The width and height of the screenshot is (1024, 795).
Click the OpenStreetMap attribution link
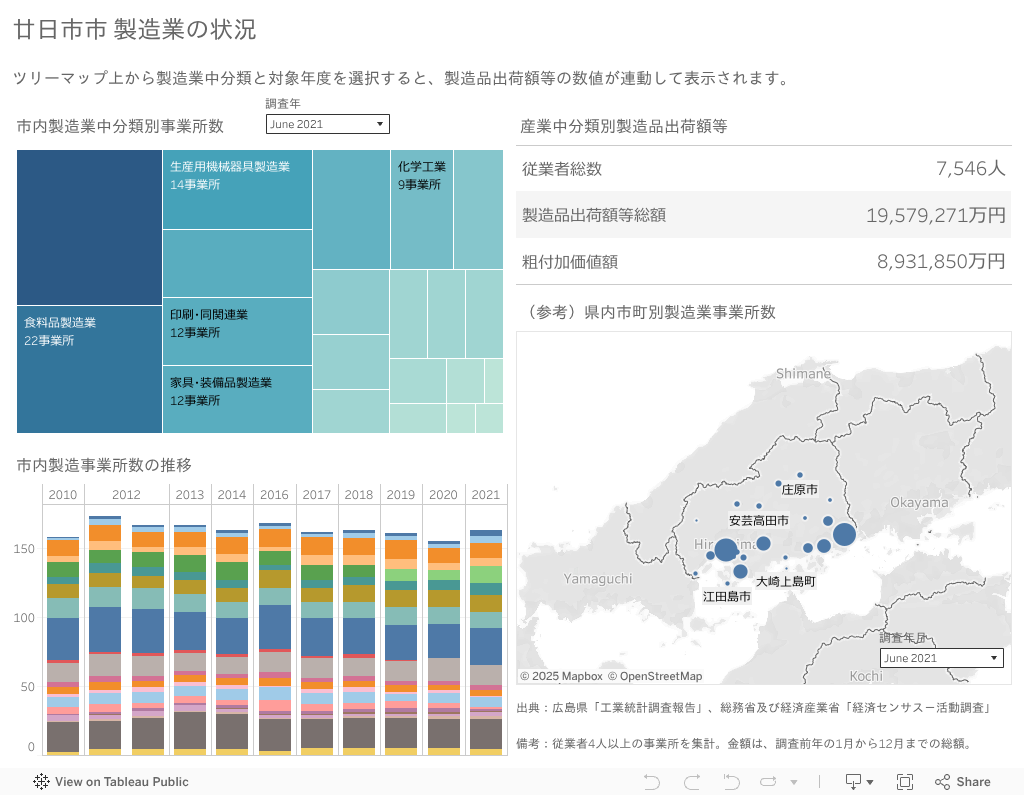655,676
